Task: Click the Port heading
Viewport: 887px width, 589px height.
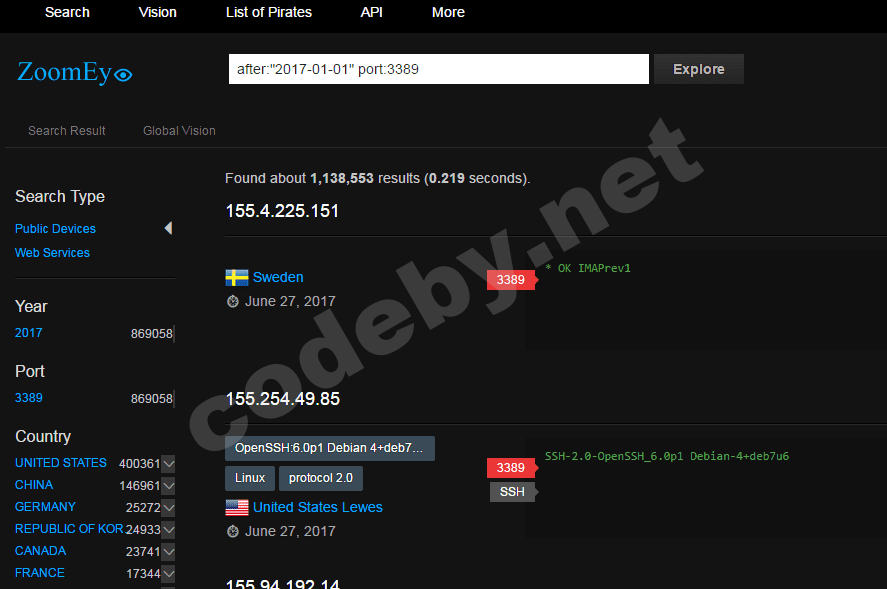Action: point(29,371)
